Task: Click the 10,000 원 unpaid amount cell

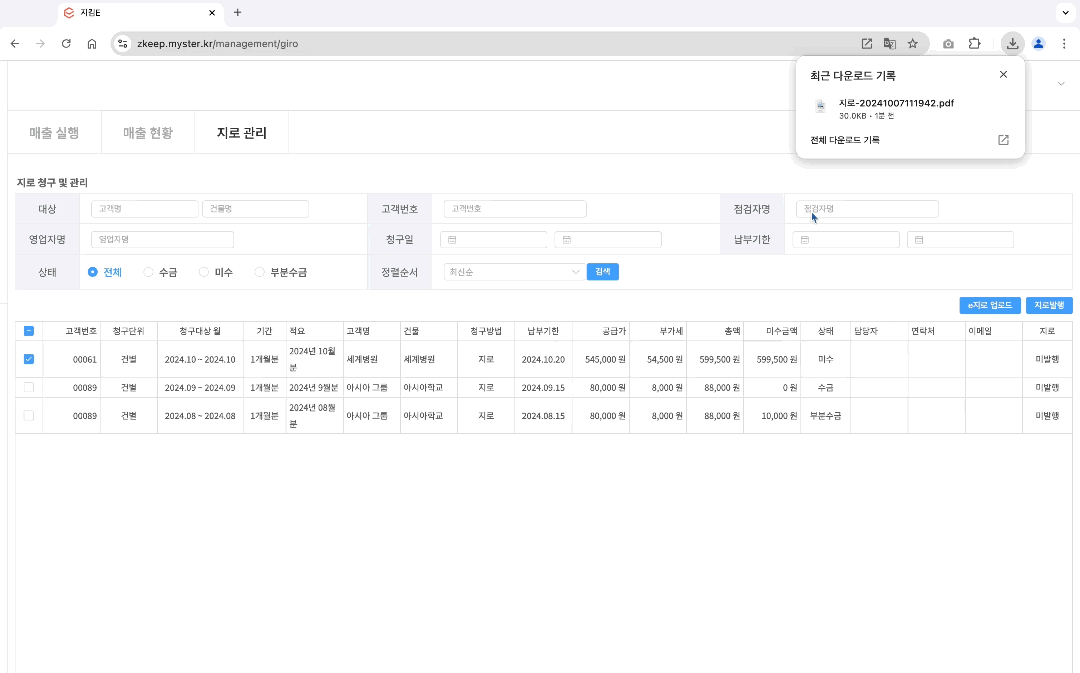Action: tap(772, 415)
